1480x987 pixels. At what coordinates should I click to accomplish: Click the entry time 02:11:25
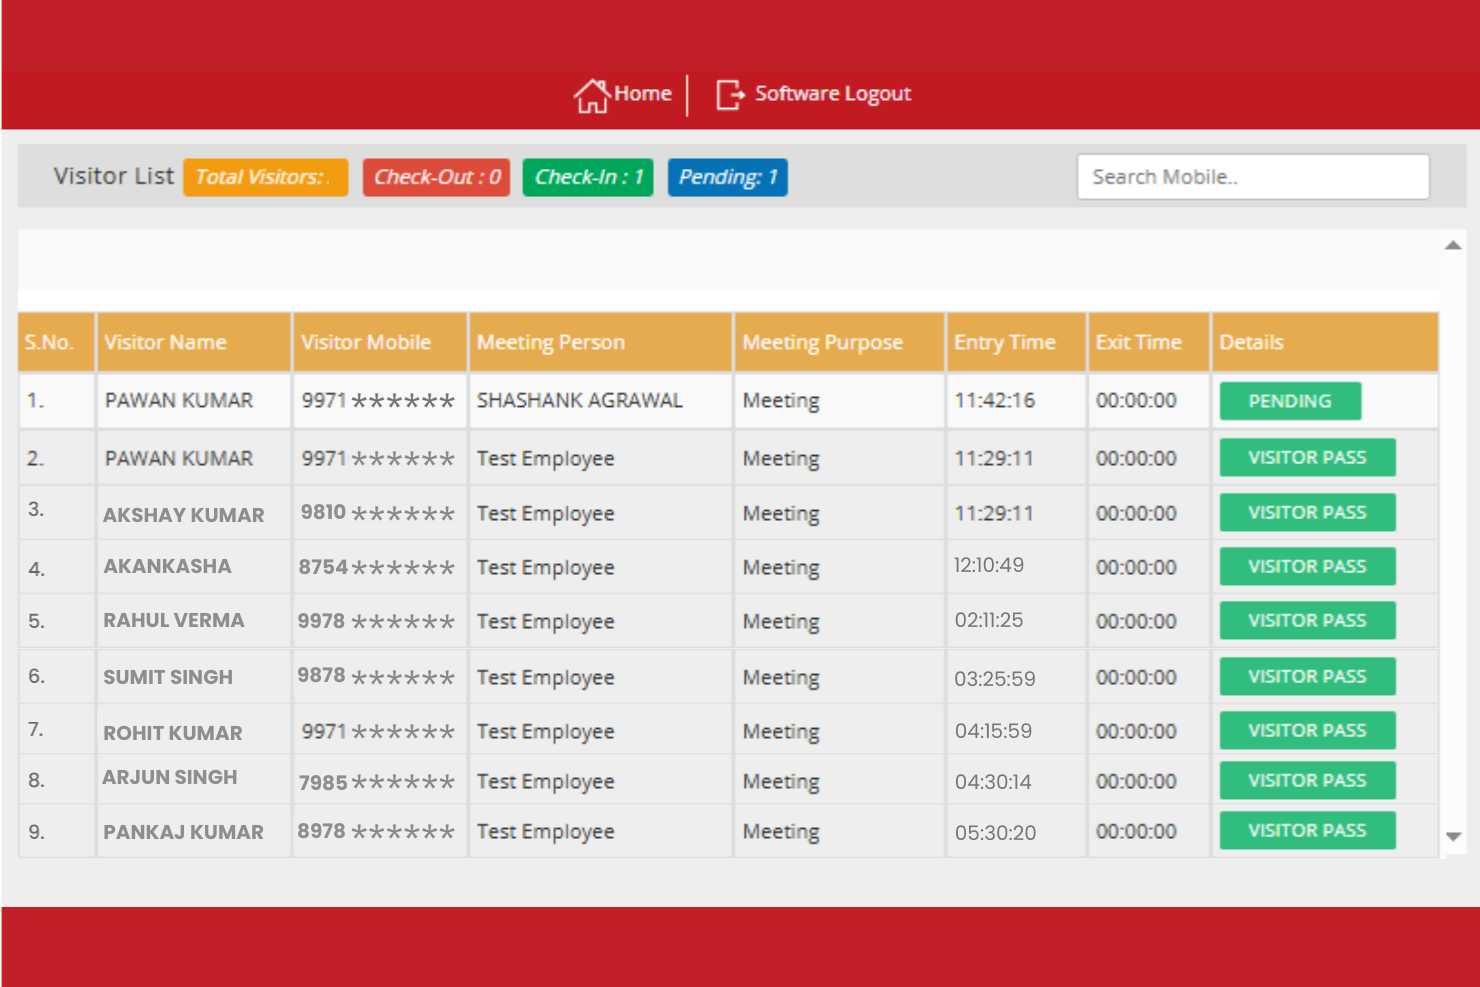[x=989, y=620]
